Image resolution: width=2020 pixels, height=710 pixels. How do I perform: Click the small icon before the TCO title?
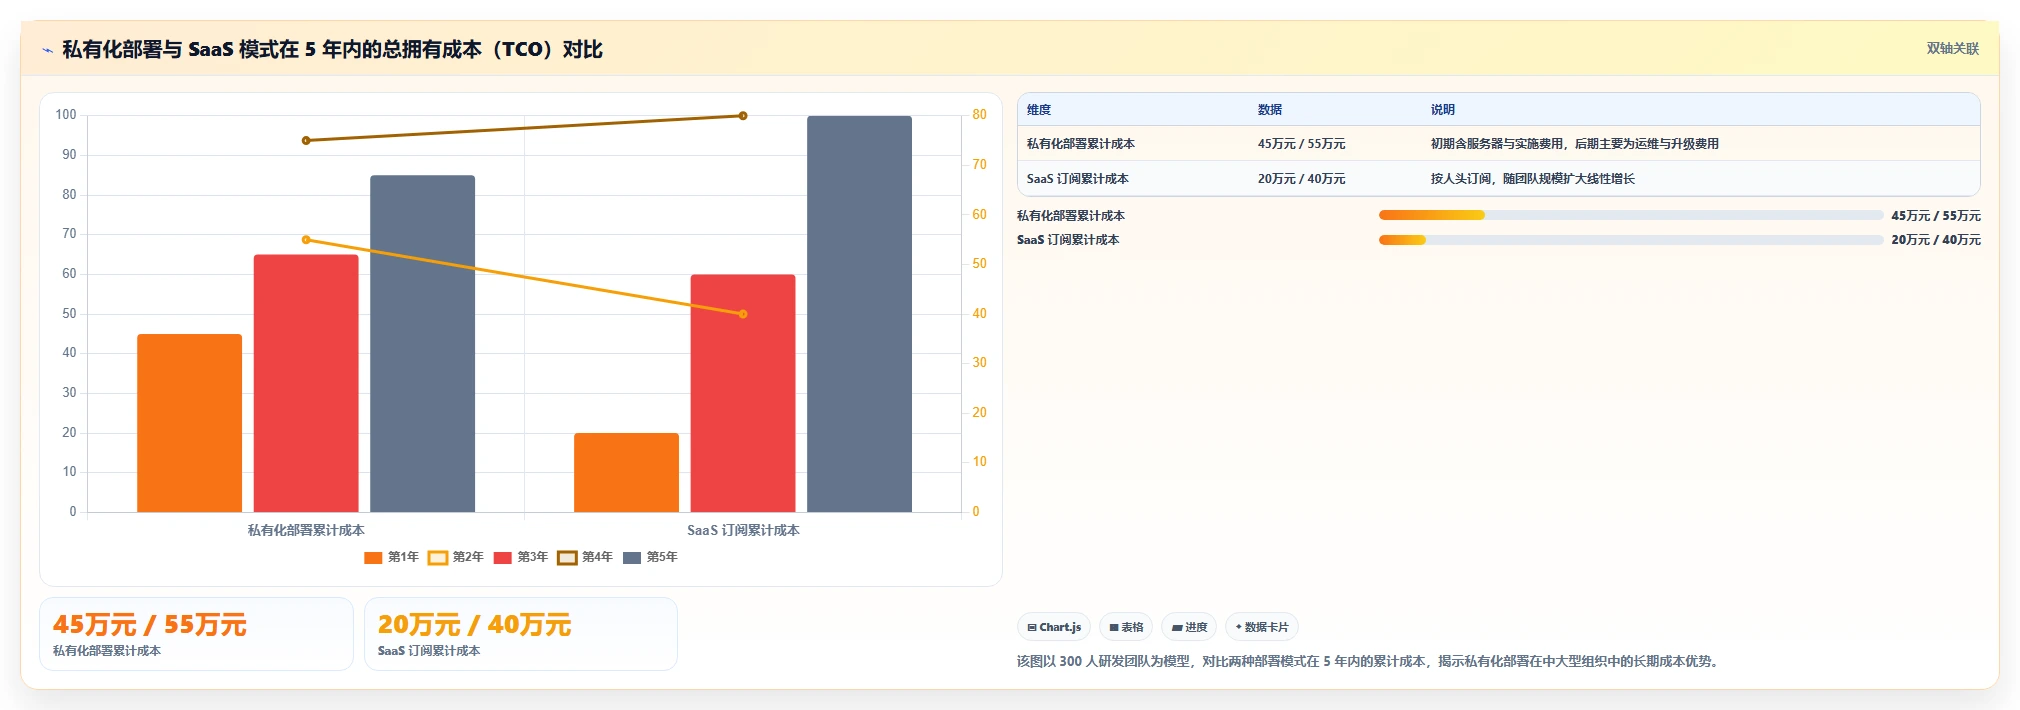point(47,50)
